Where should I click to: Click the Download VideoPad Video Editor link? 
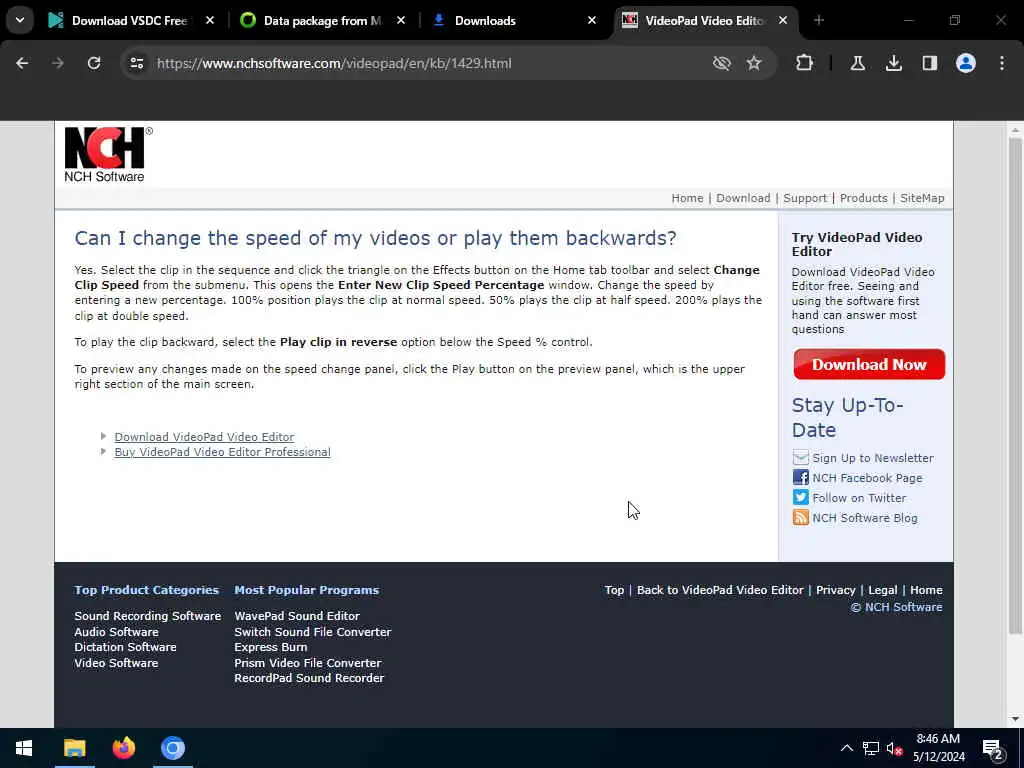[204, 437]
